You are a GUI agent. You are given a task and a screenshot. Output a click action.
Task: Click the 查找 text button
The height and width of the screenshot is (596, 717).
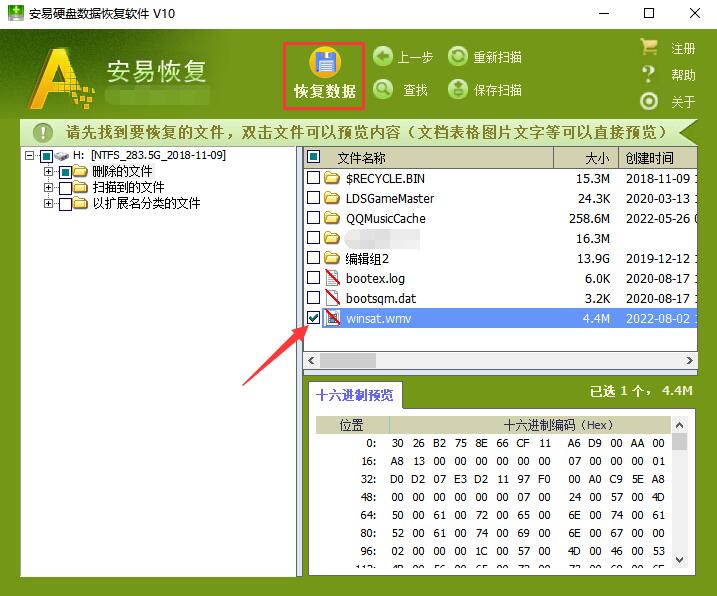tap(415, 90)
